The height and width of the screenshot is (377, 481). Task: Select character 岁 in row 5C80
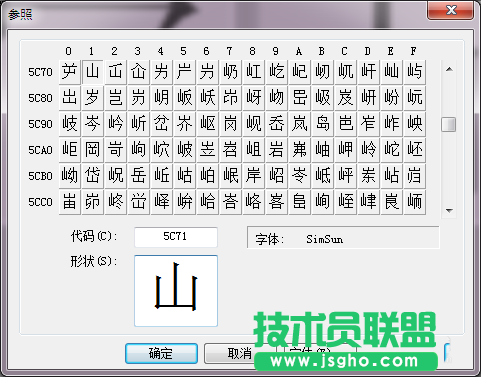92,98
